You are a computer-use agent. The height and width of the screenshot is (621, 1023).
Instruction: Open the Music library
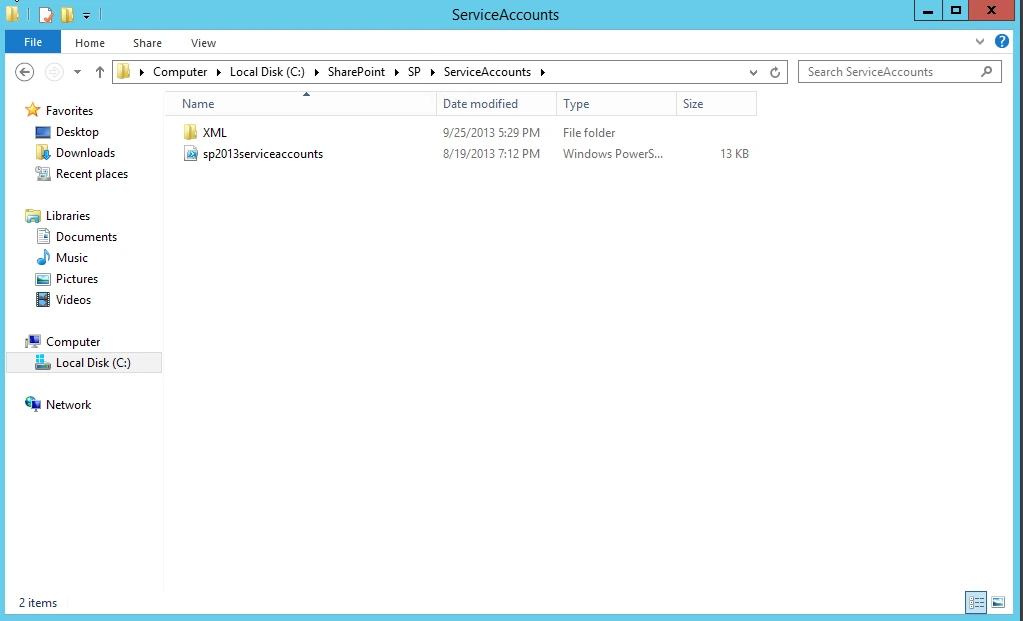[72, 258]
